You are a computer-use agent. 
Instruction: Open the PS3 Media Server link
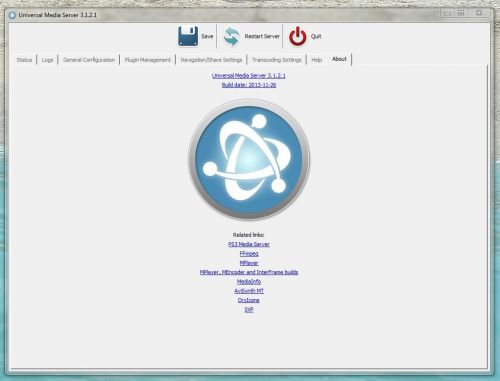click(x=249, y=244)
